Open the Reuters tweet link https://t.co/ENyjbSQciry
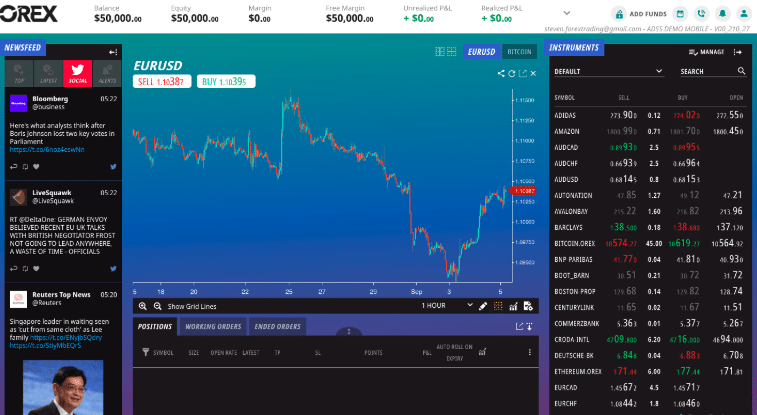 point(66,338)
